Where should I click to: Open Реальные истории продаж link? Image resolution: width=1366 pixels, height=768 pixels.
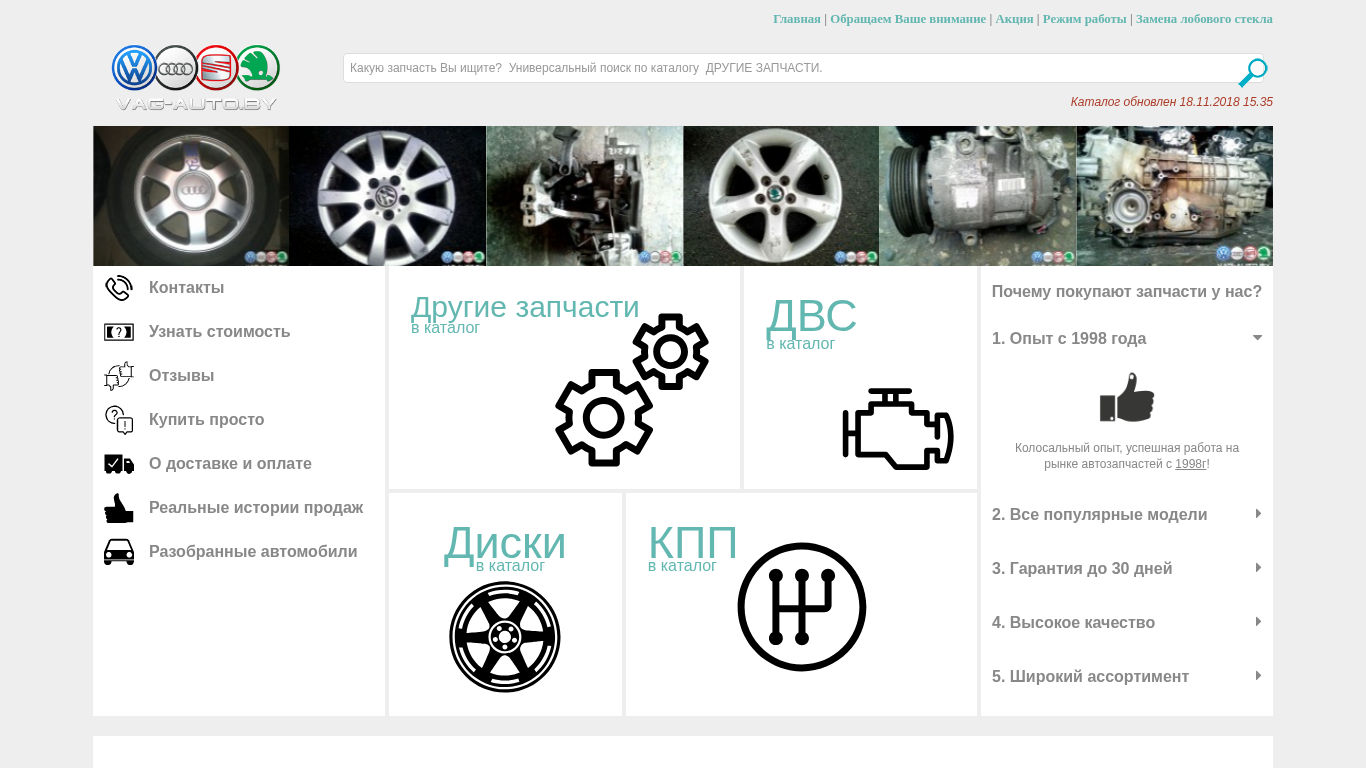(x=256, y=508)
